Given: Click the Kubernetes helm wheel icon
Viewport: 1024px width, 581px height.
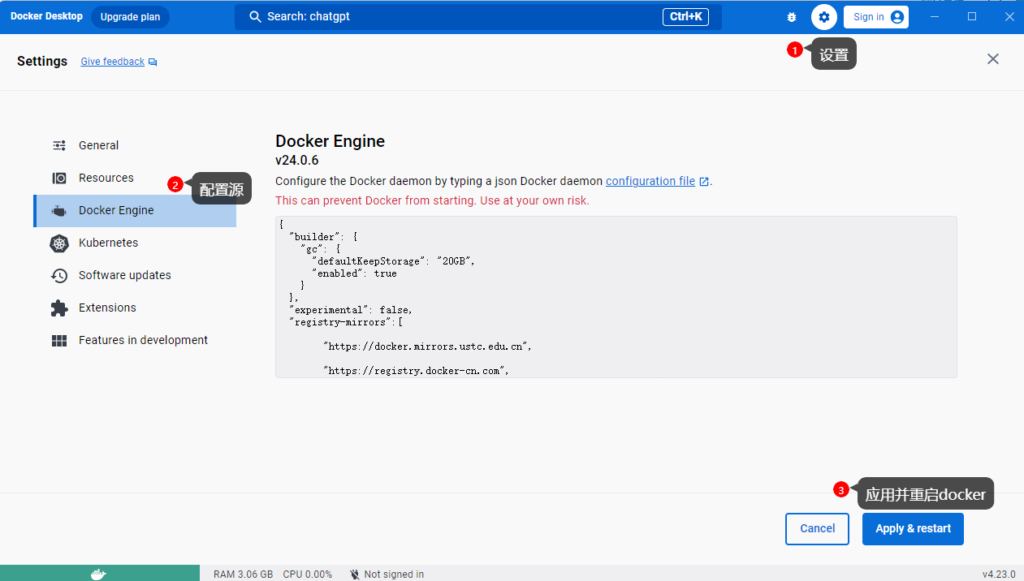Looking at the screenshot, I should [59, 243].
